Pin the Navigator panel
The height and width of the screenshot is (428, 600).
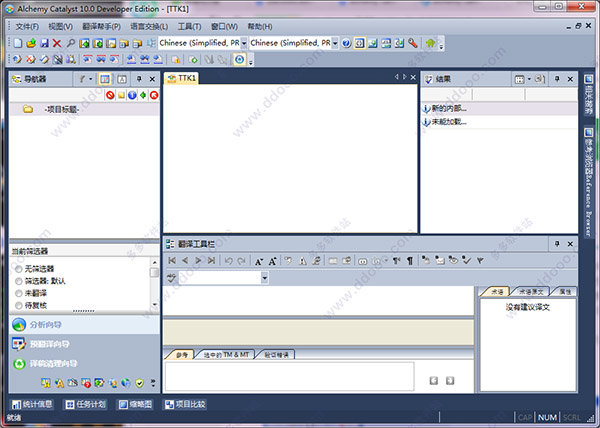139,79
